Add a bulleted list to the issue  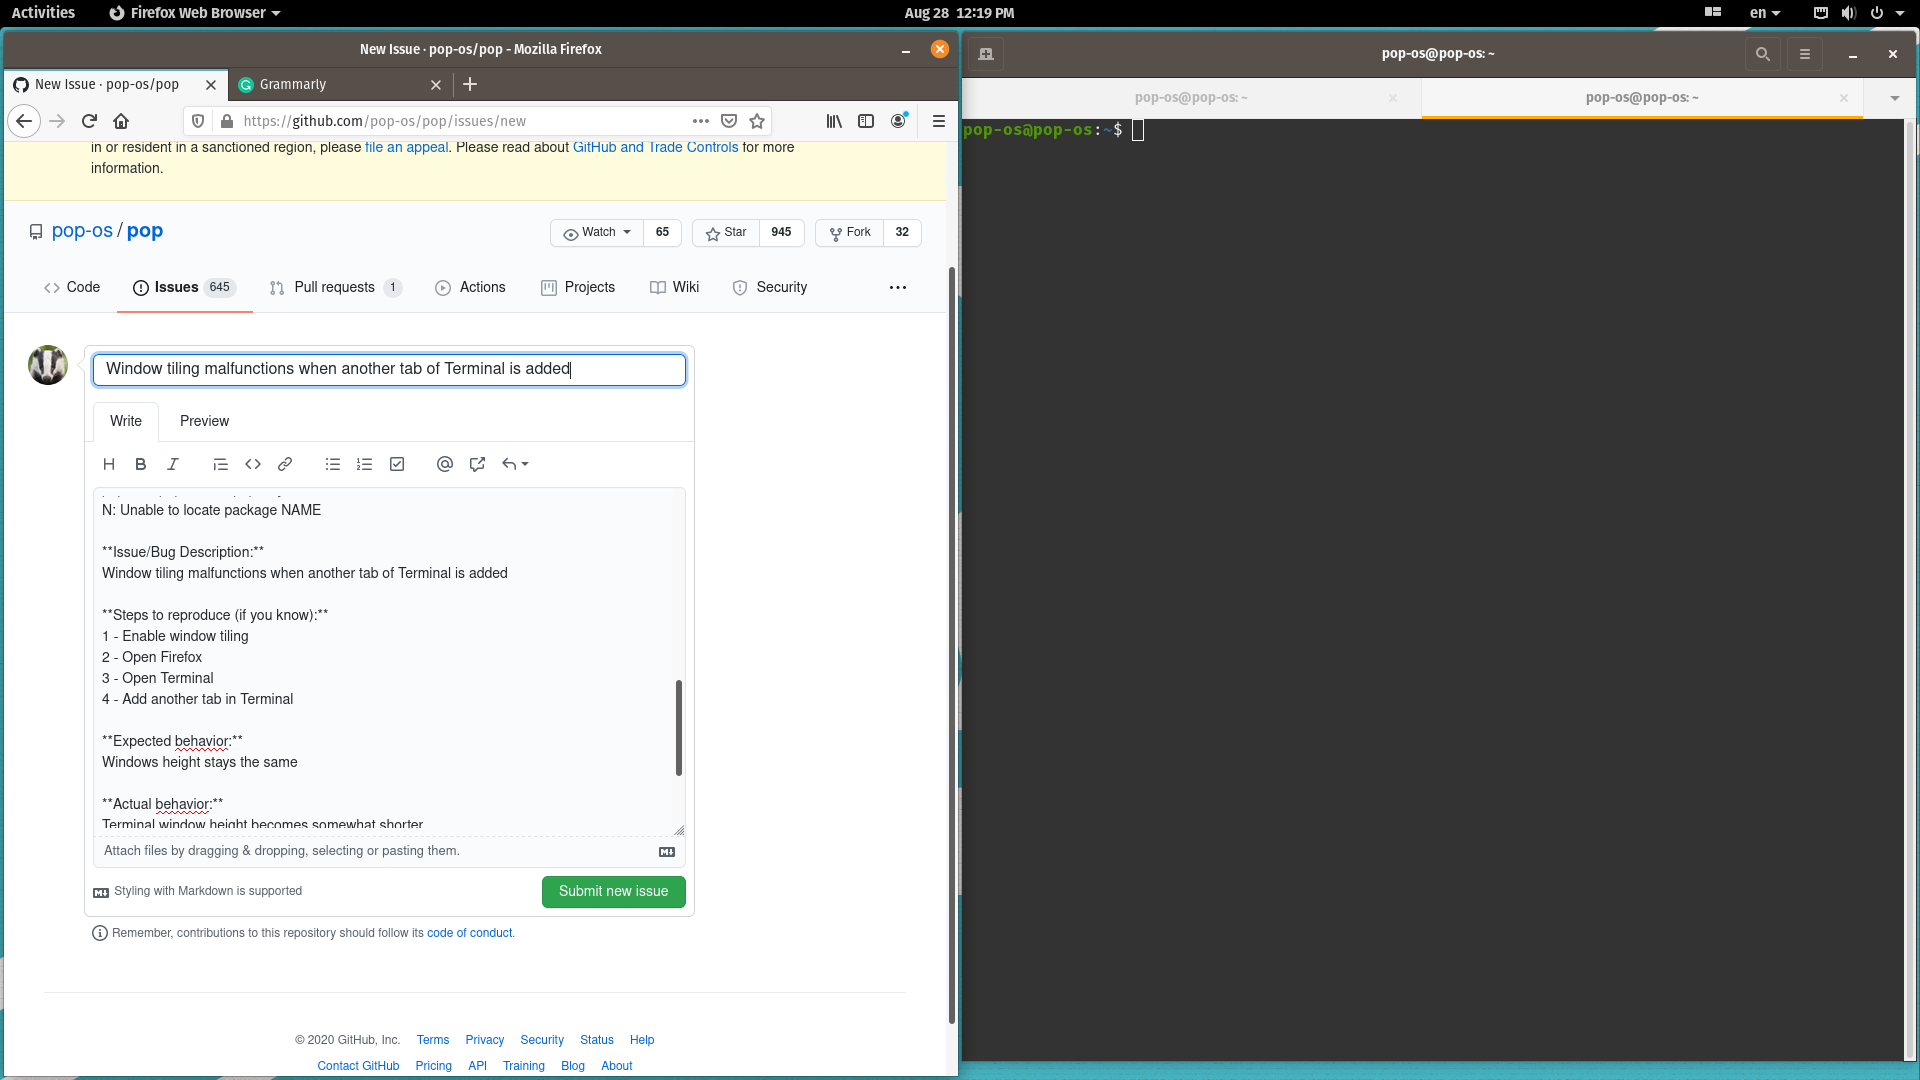point(333,464)
